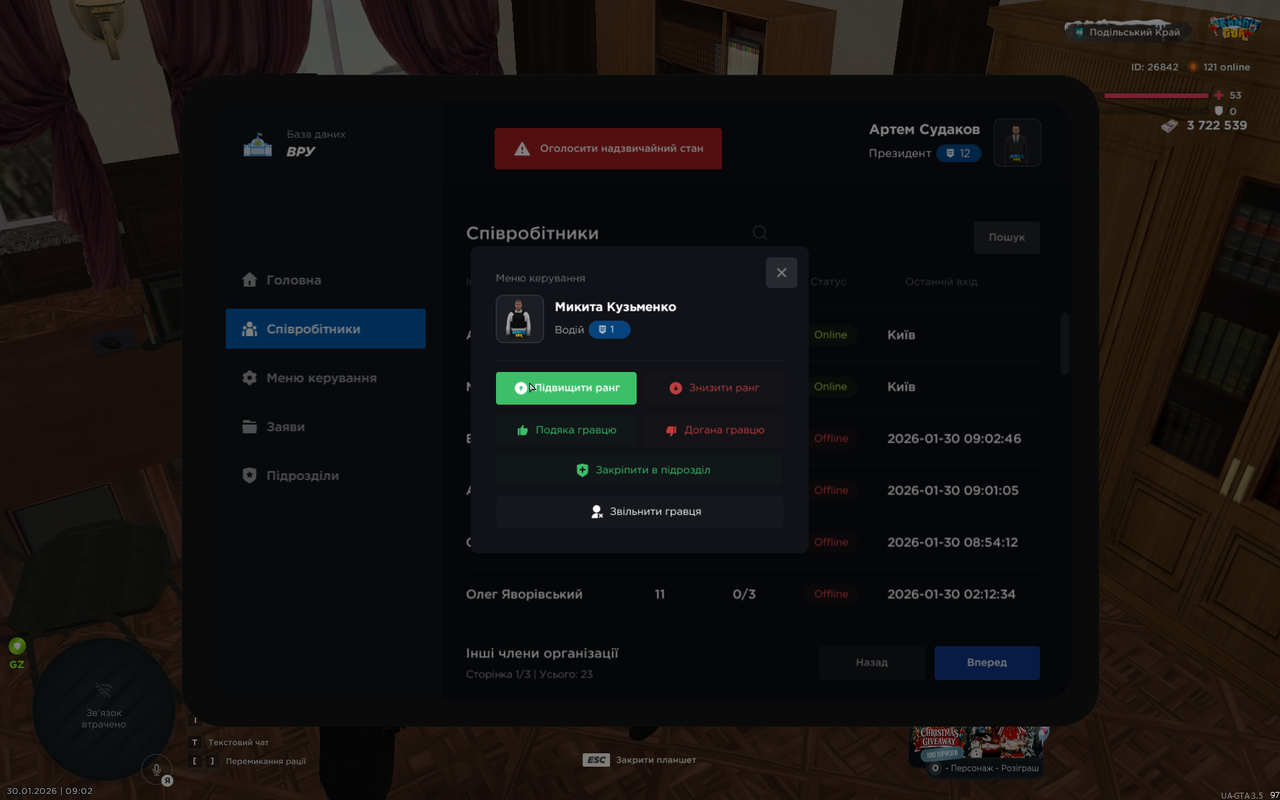Screen dimensions: 1280x800
Task: Click the president's rank 12 badge
Action: (958, 154)
